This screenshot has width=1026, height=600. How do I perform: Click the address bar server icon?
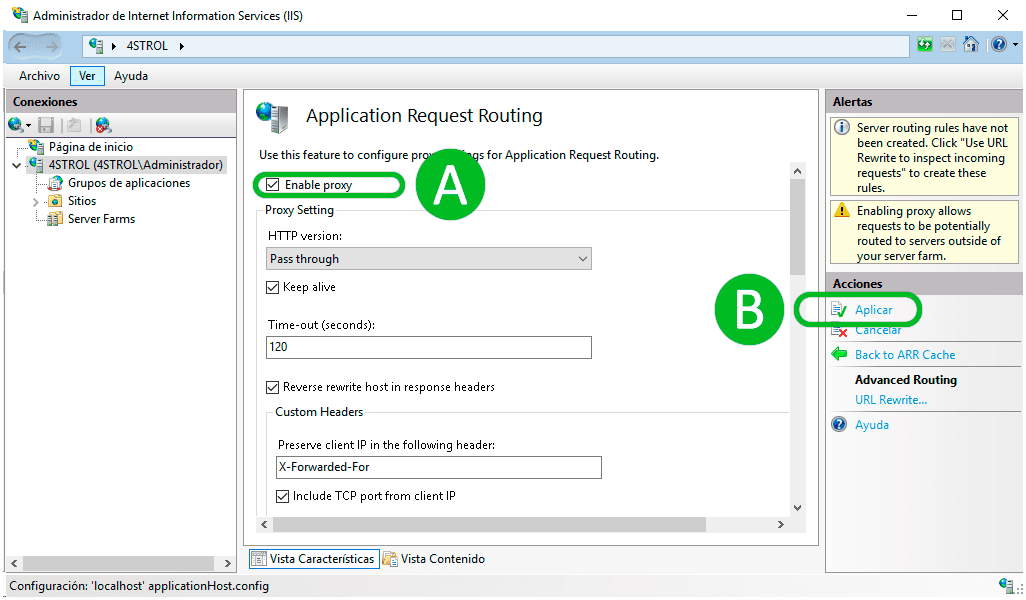(x=96, y=45)
